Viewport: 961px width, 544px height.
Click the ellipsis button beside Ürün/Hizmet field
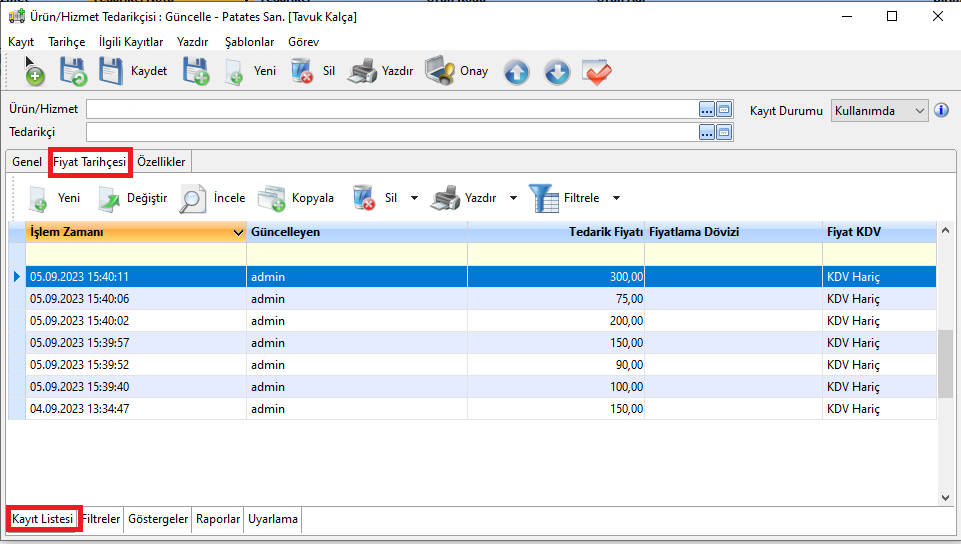click(707, 109)
